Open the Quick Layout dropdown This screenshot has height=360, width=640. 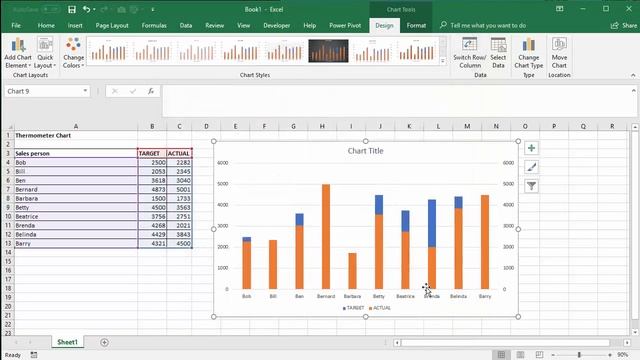point(45,53)
